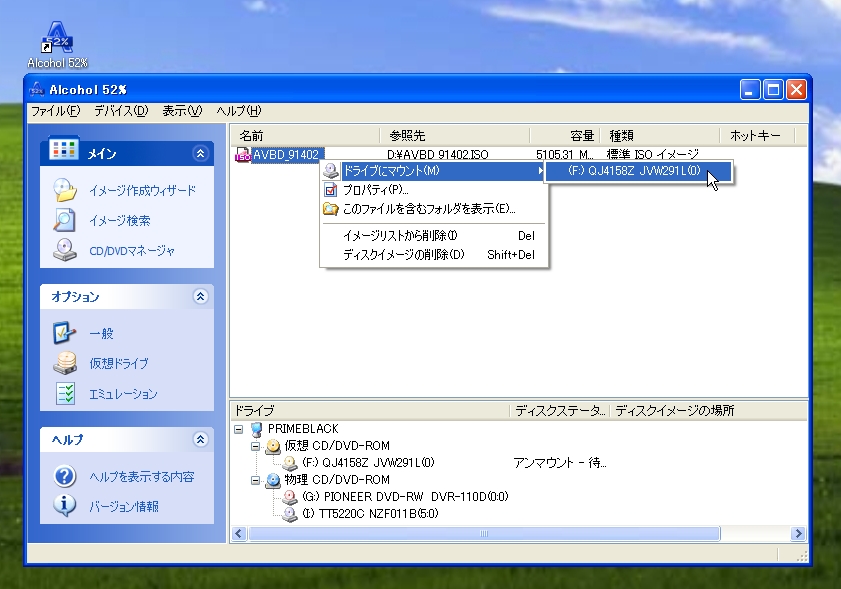Open the バージョン情報 link

click(124, 506)
